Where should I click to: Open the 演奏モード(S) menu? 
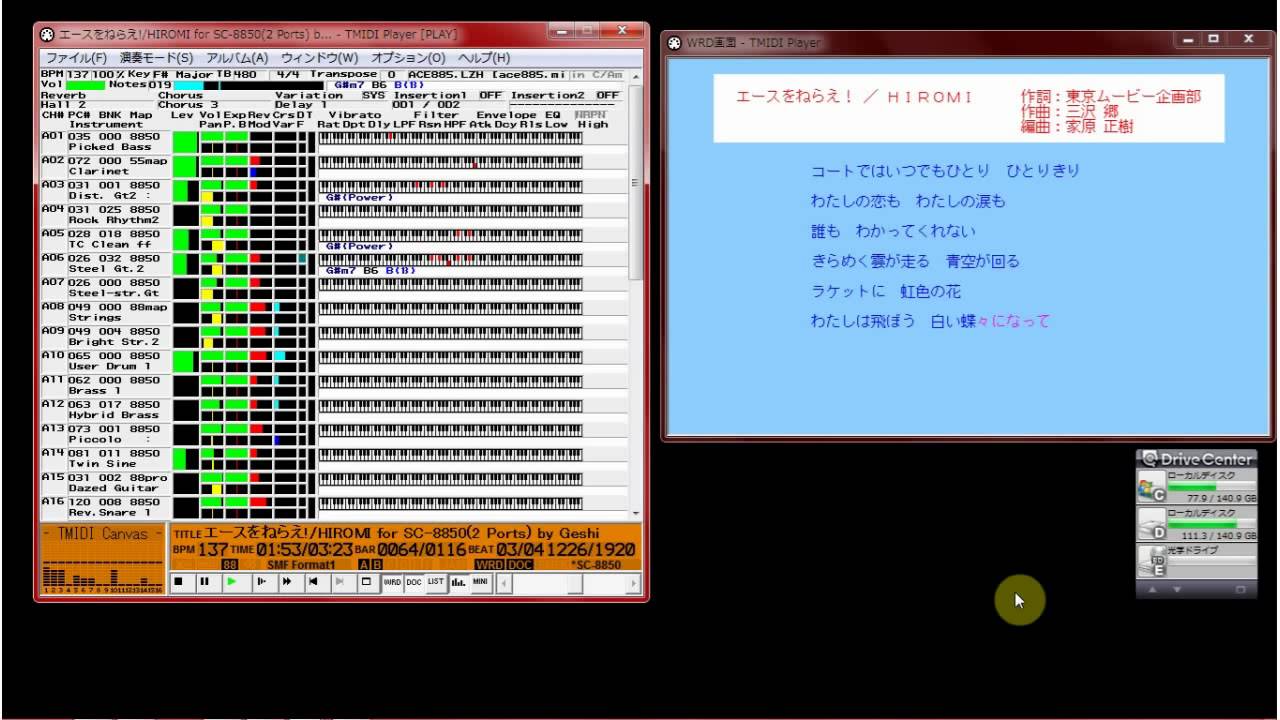(156, 58)
